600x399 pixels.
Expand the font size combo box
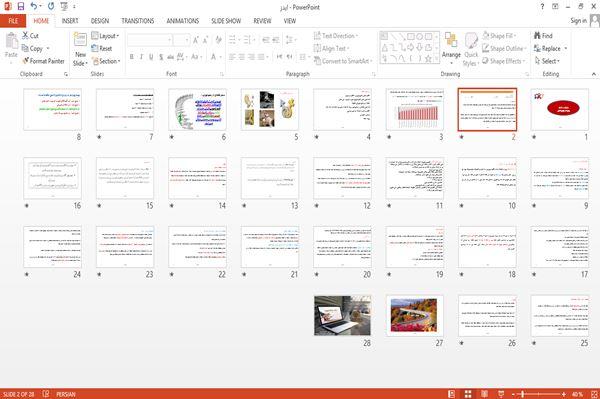pos(187,40)
